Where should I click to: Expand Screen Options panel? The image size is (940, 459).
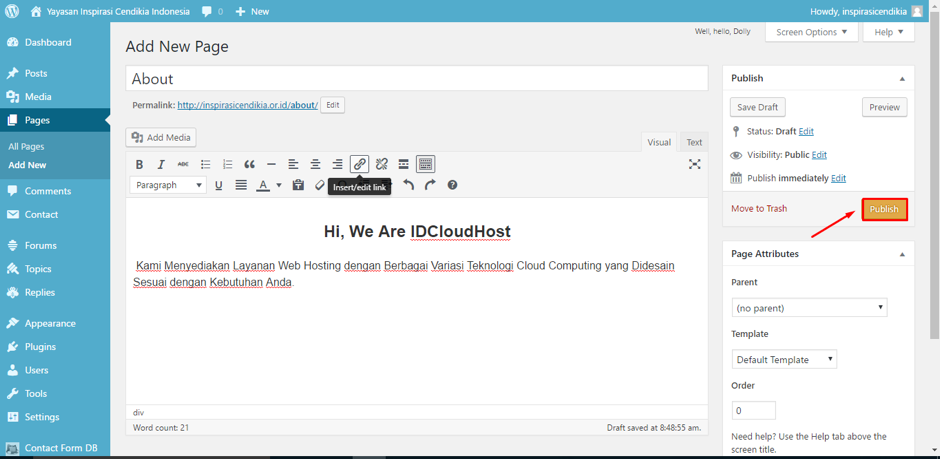[x=812, y=32]
